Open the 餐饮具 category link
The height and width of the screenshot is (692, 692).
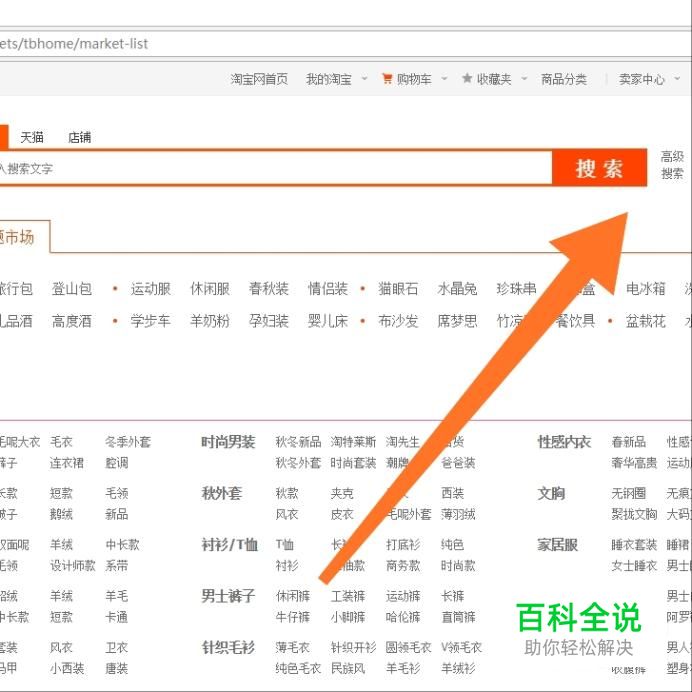(x=575, y=321)
